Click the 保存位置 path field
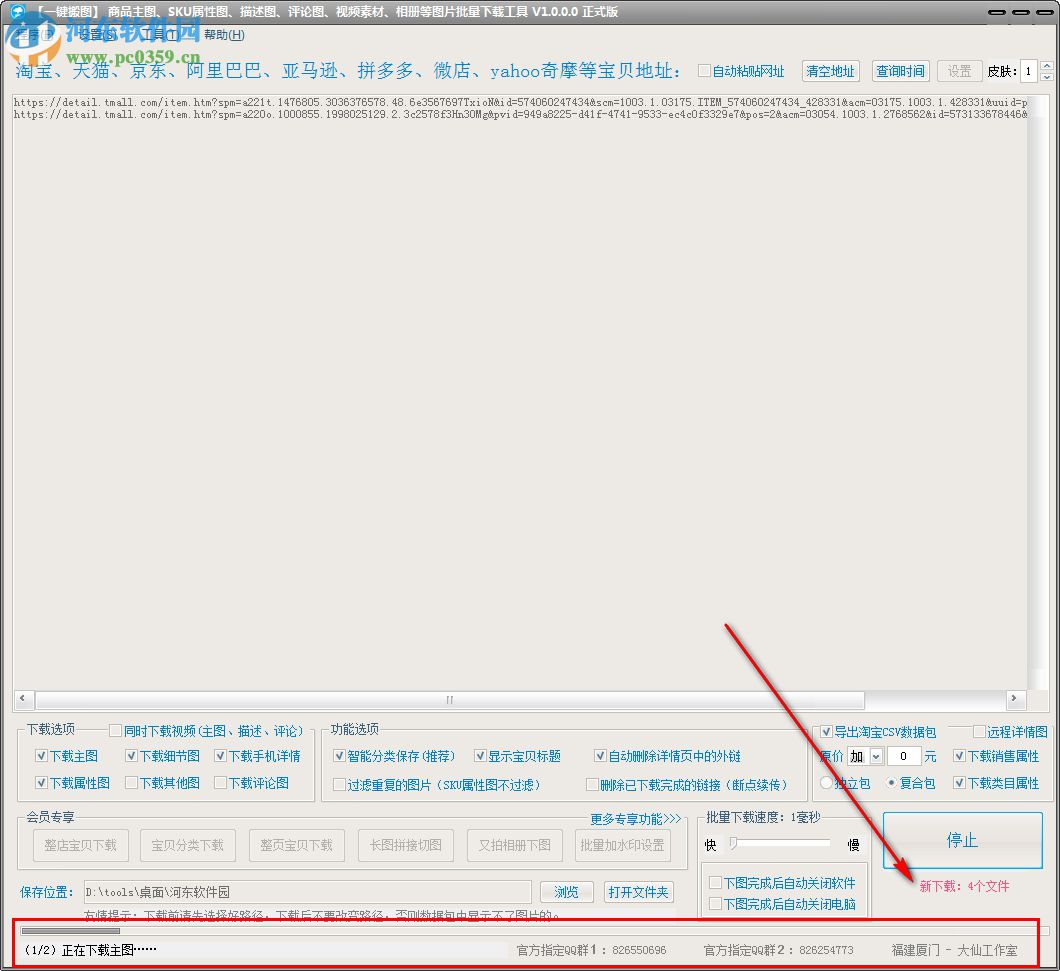Image resolution: width=1060 pixels, height=971 pixels. pyautogui.click(x=308, y=892)
